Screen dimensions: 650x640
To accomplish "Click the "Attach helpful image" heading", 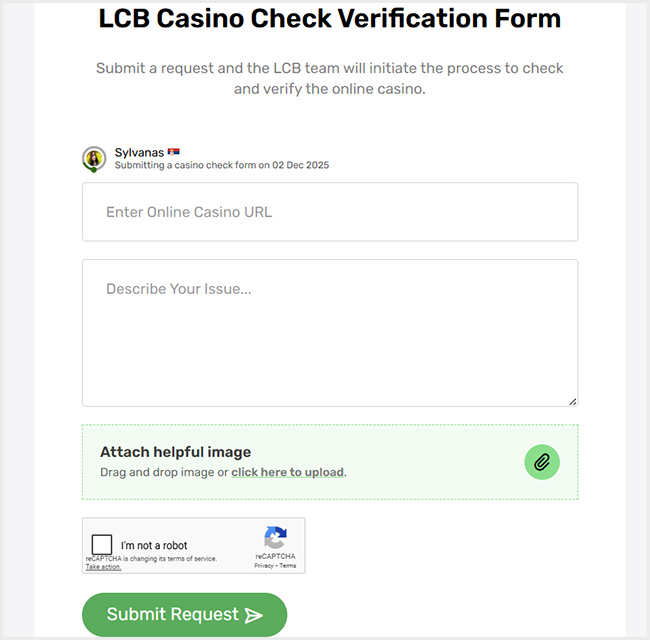I will pyautogui.click(x=175, y=452).
